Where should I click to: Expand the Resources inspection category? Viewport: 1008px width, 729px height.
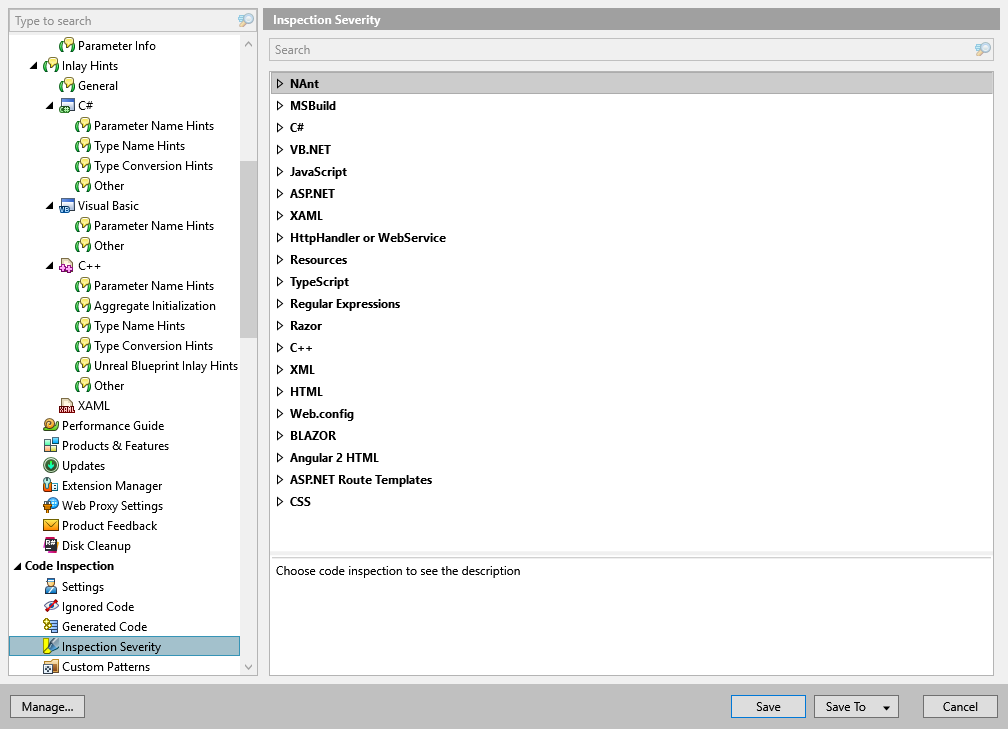click(x=280, y=260)
